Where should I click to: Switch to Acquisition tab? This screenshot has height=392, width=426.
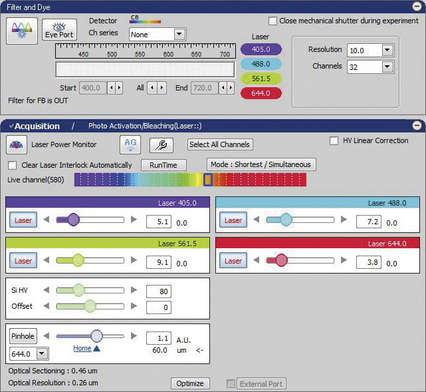coord(37,126)
